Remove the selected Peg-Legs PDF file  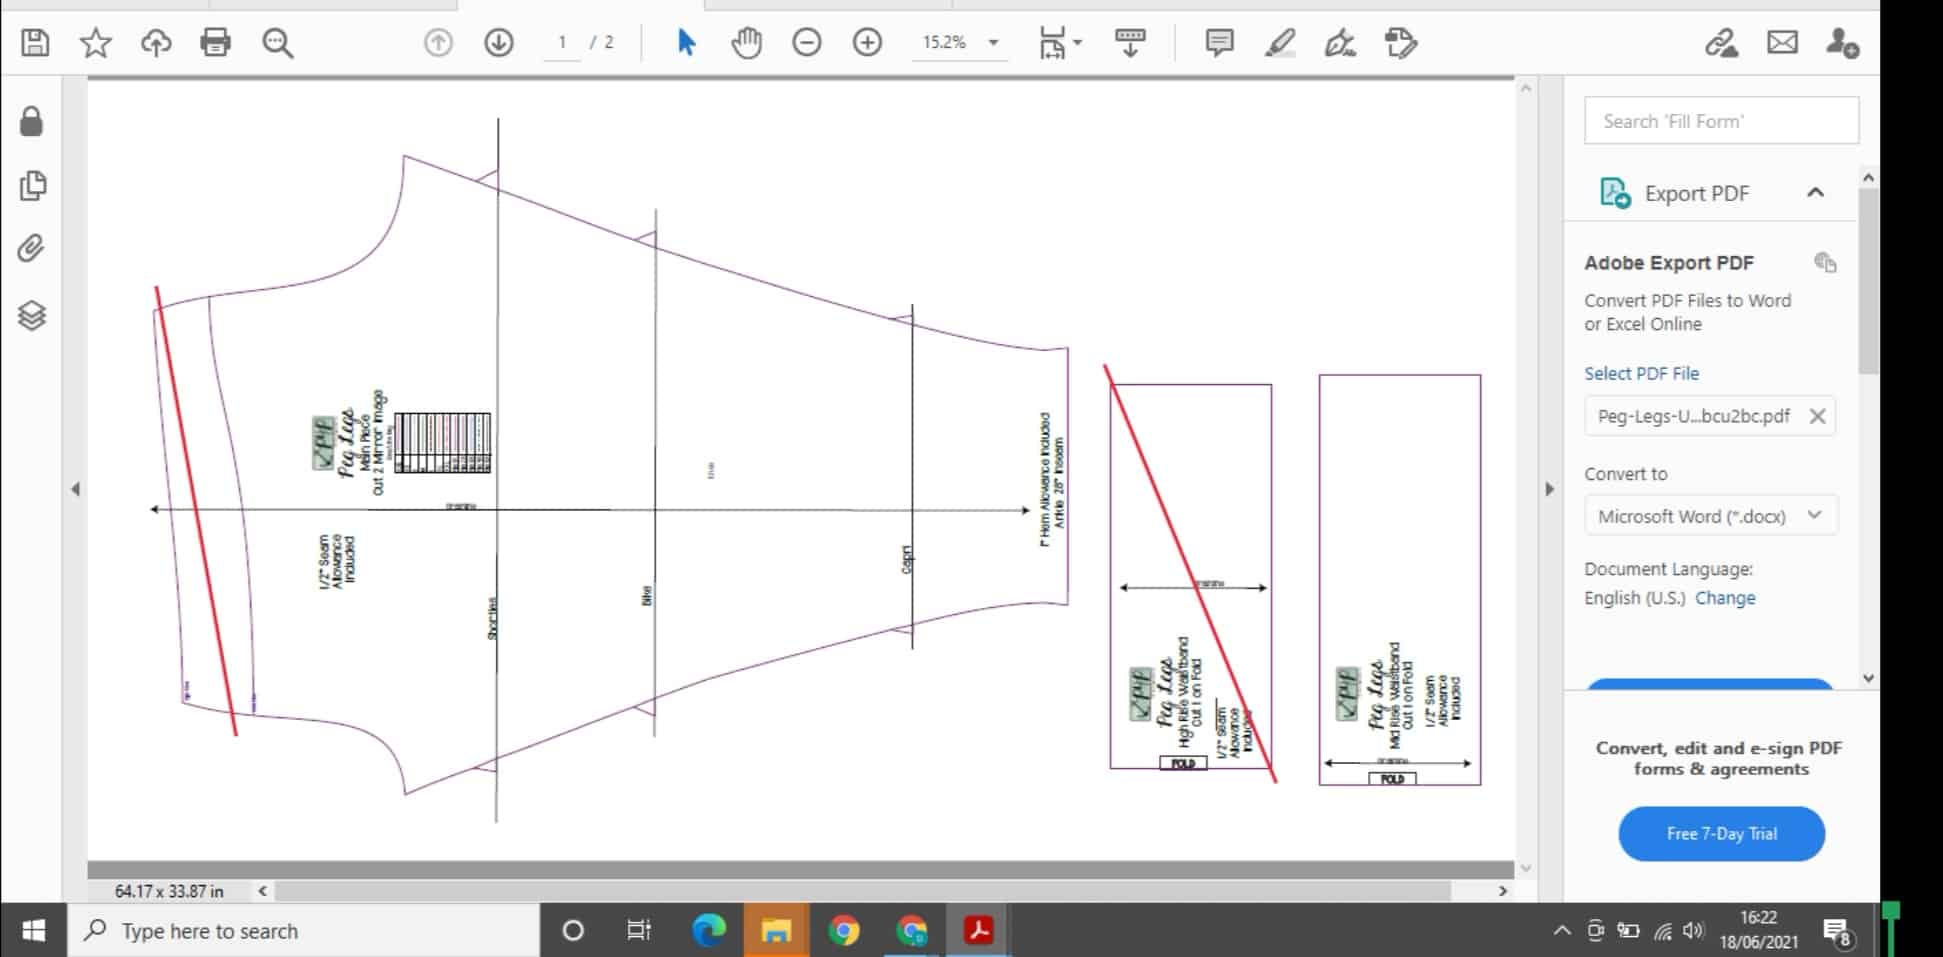1817,416
